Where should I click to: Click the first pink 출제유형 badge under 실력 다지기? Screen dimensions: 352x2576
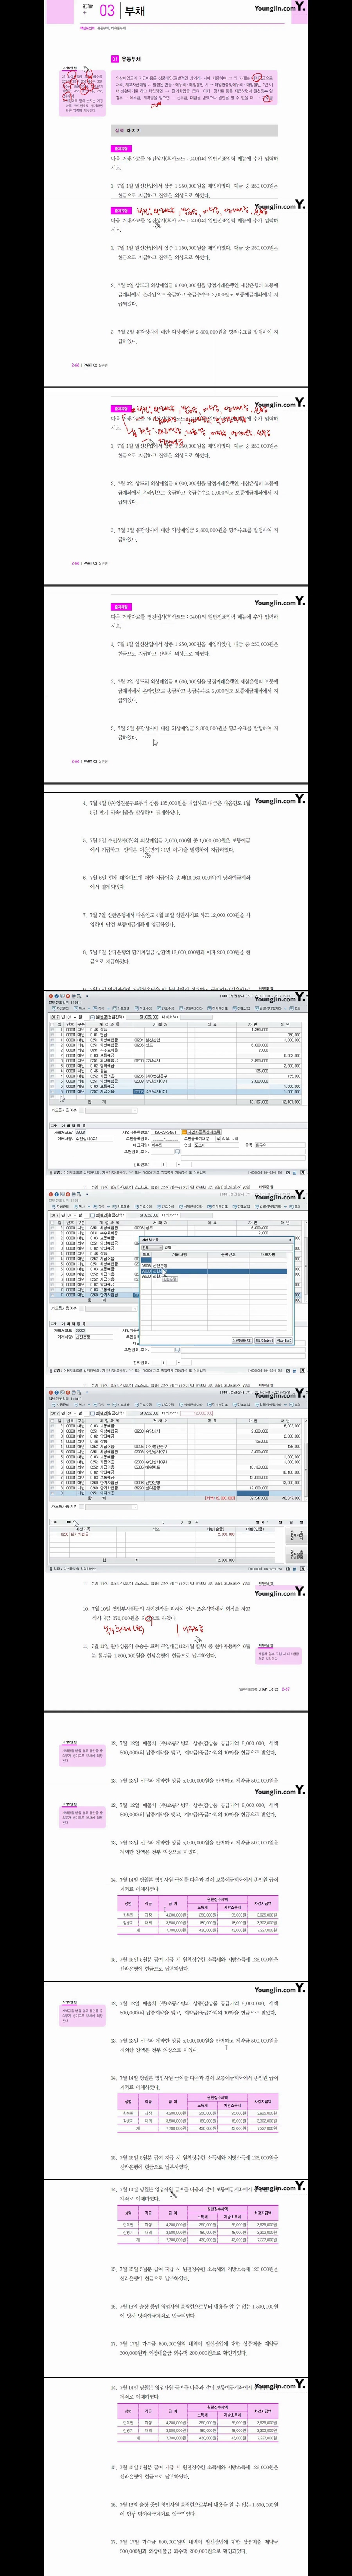tap(121, 148)
